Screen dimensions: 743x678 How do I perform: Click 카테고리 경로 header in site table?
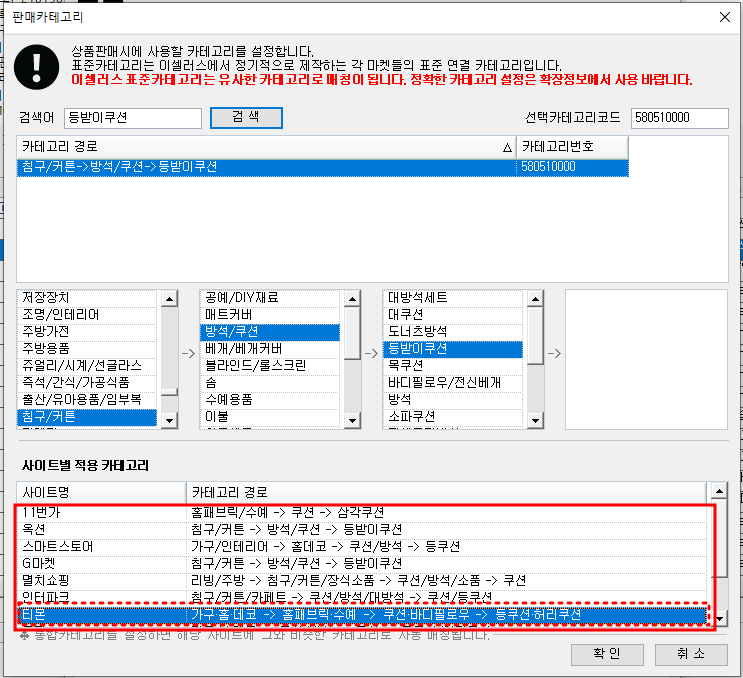[x=446, y=493]
